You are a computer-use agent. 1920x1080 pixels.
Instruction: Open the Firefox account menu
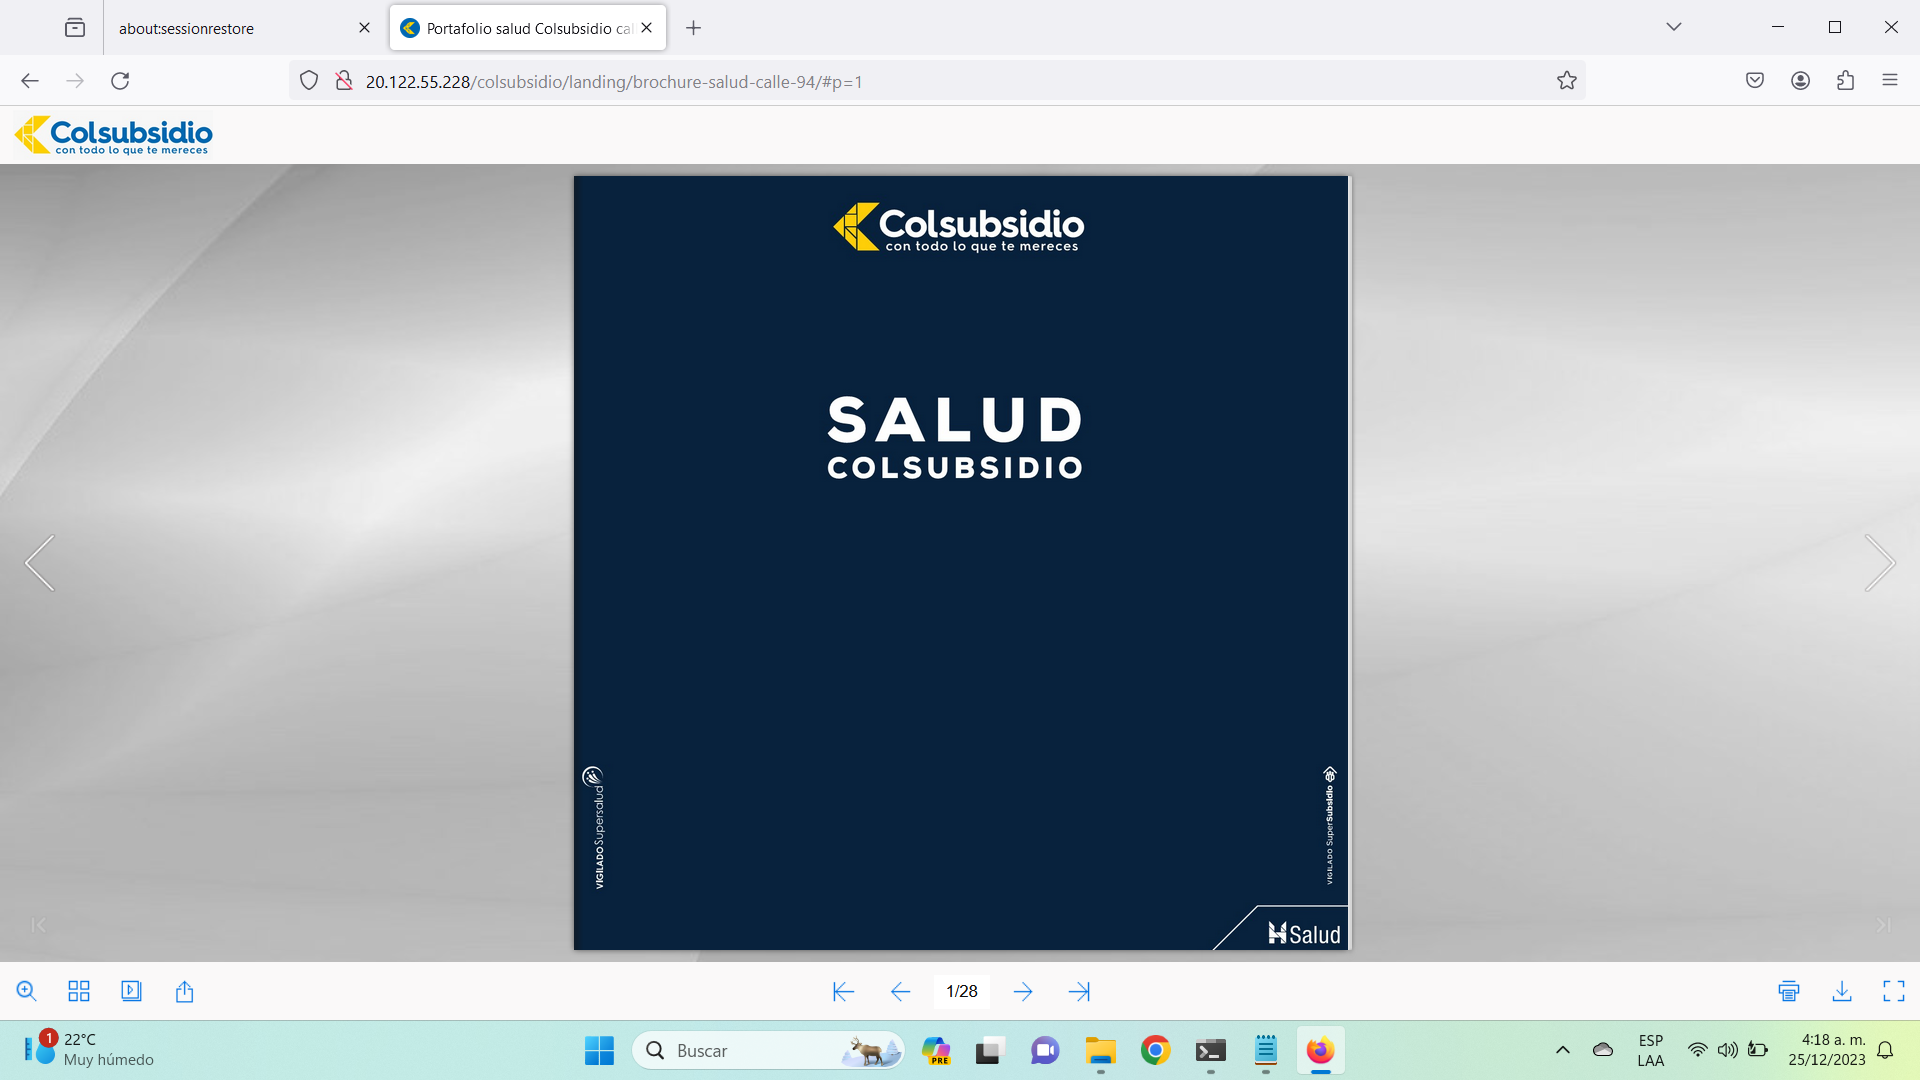[x=1800, y=81]
